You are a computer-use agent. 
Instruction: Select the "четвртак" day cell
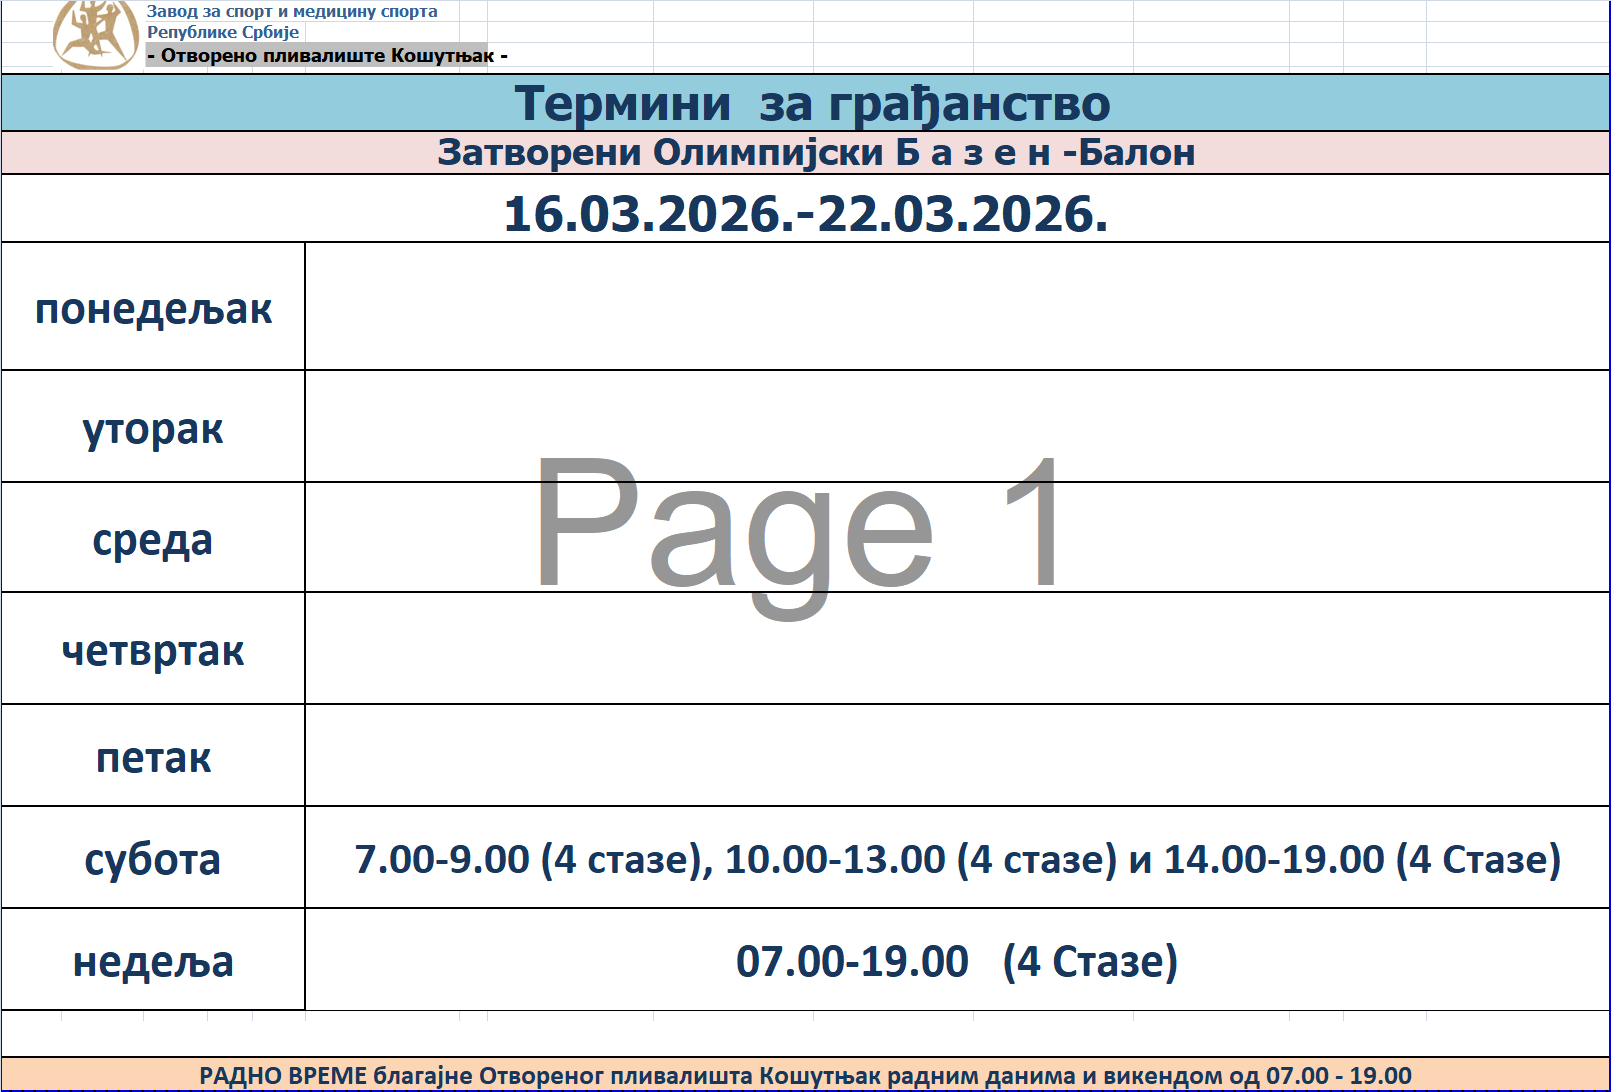(153, 650)
